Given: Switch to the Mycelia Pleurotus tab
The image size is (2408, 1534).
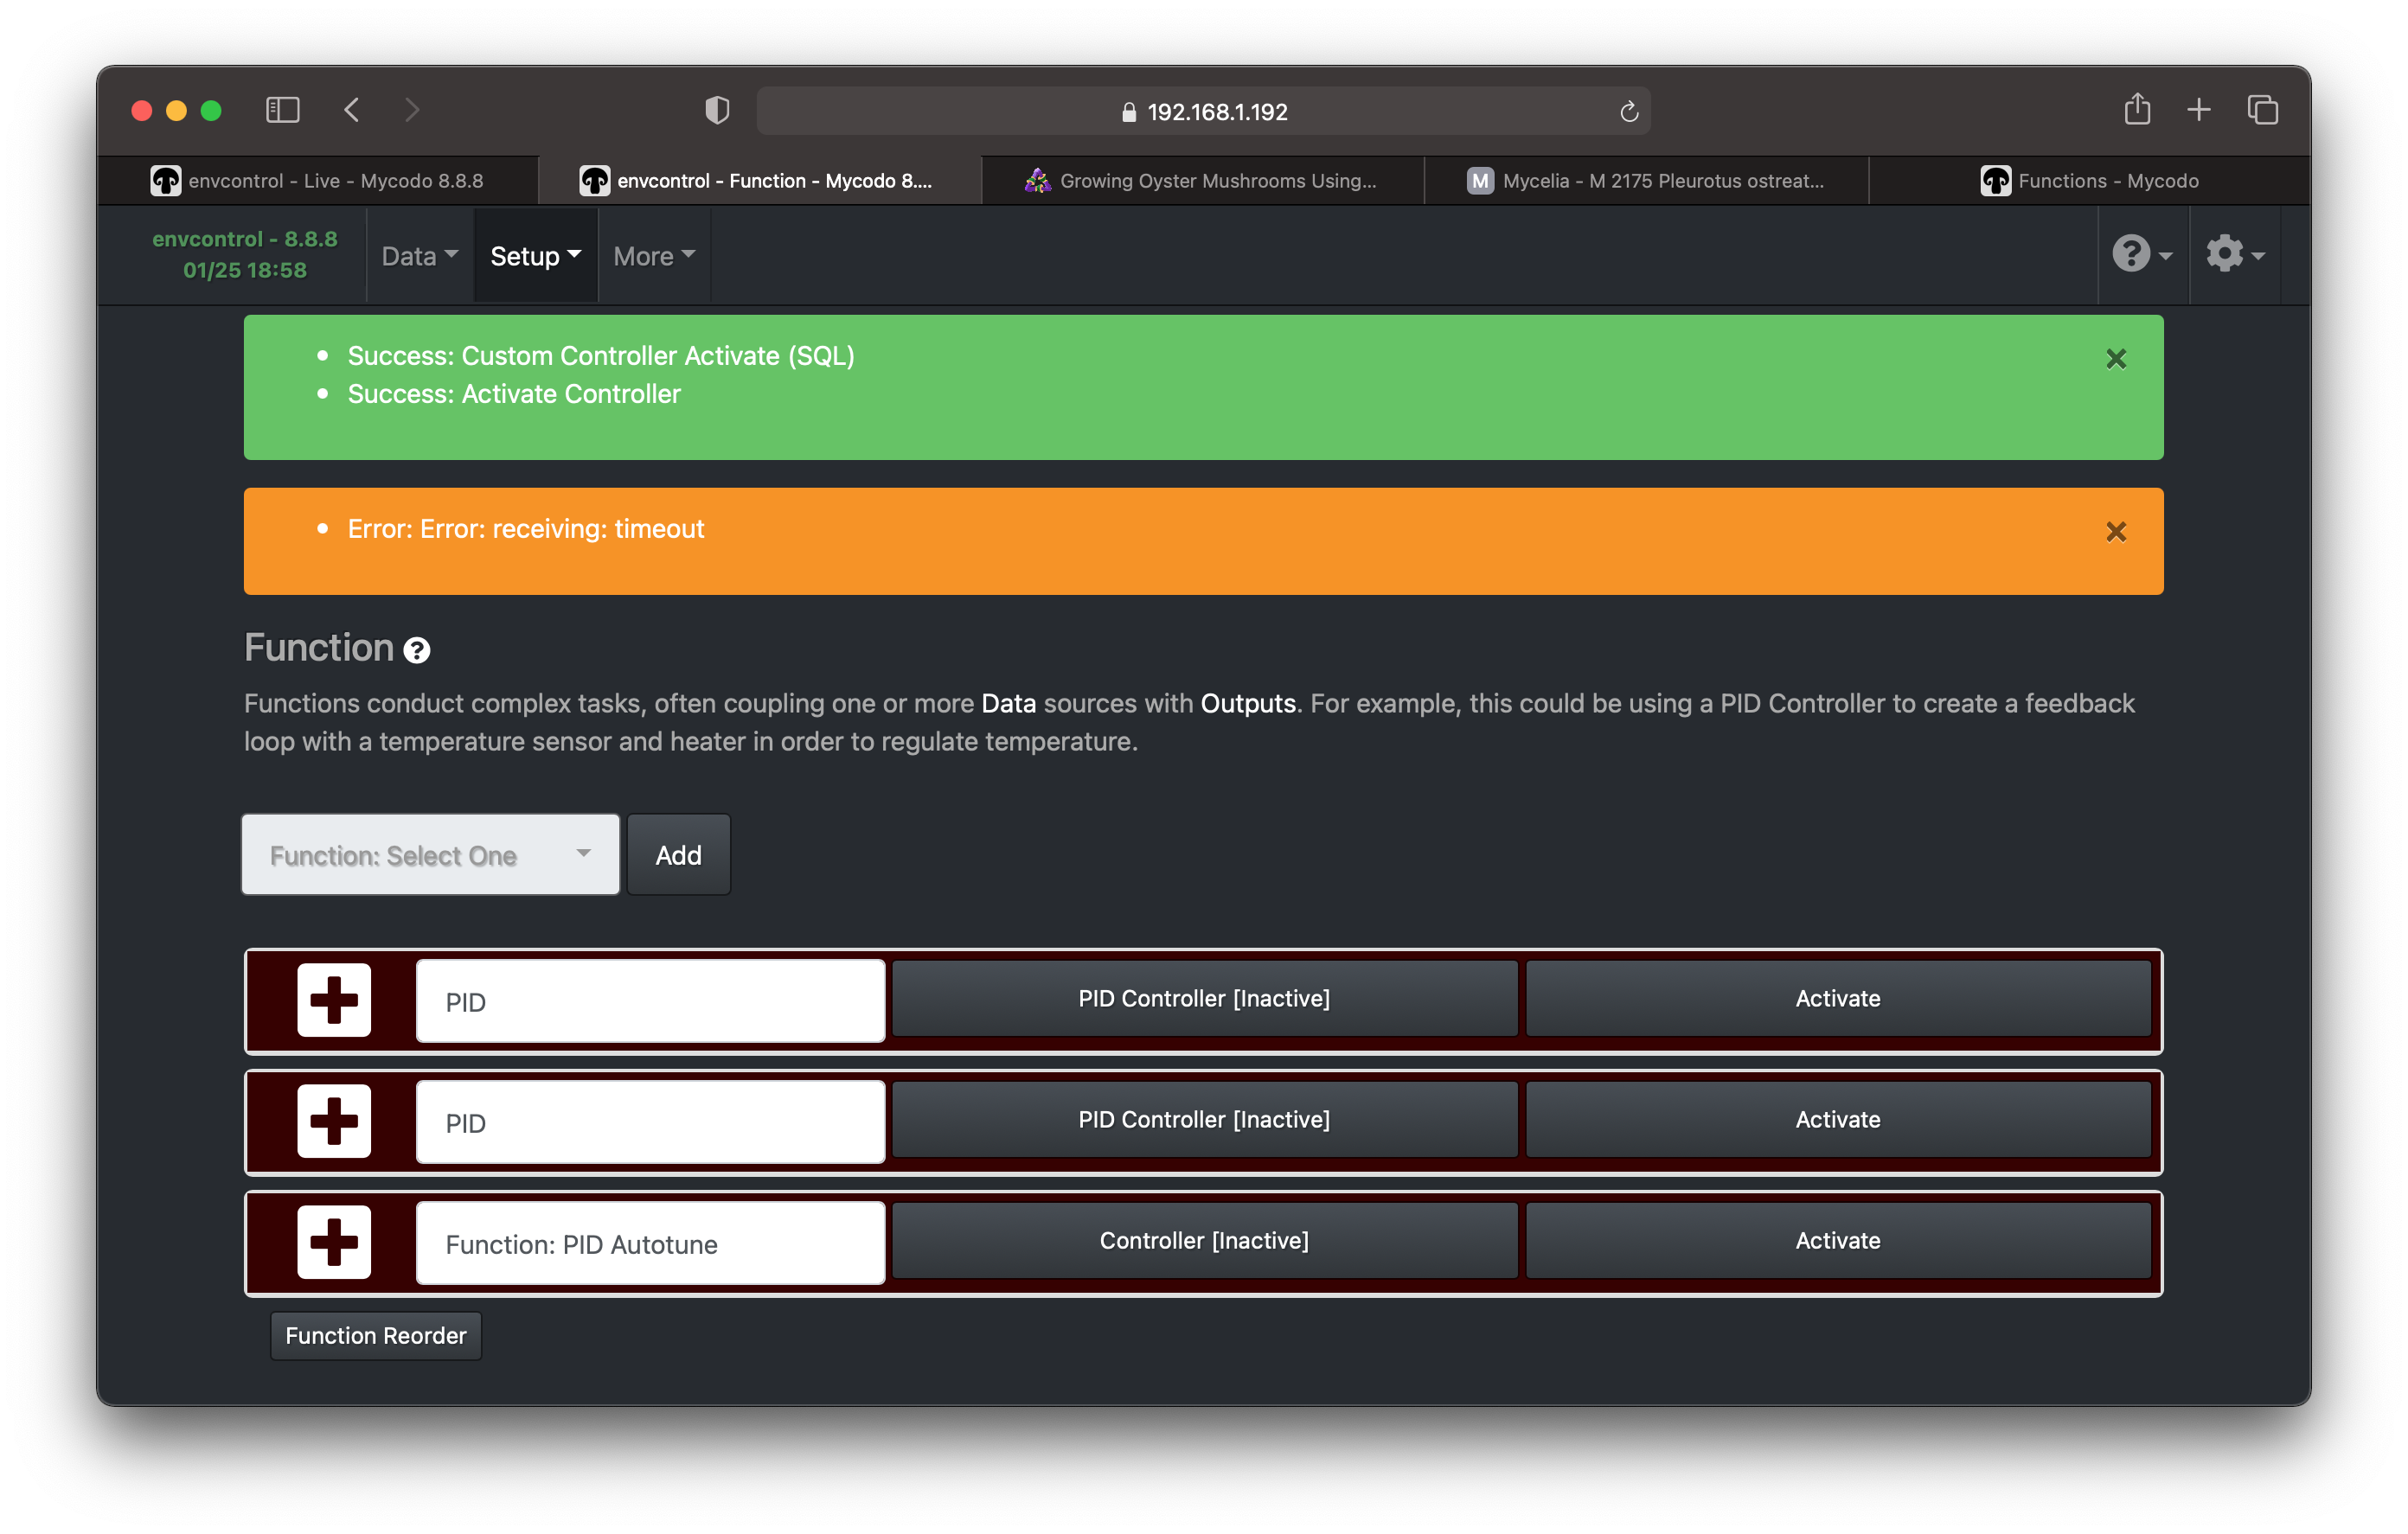Looking at the screenshot, I should [1646, 181].
